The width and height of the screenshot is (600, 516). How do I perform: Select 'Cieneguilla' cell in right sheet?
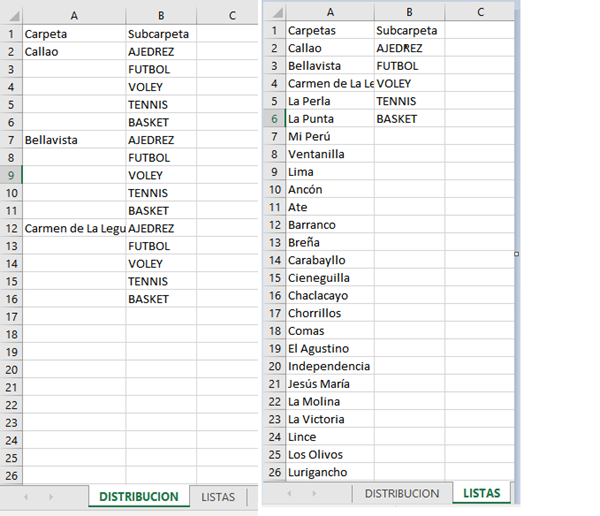coord(330,278)
